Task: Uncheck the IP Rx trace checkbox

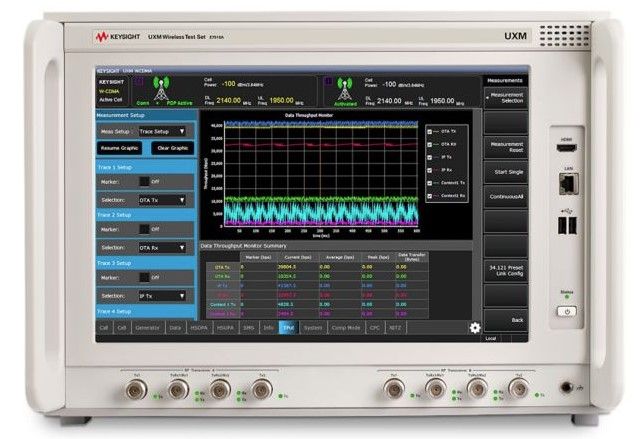Action: point(431,169)
